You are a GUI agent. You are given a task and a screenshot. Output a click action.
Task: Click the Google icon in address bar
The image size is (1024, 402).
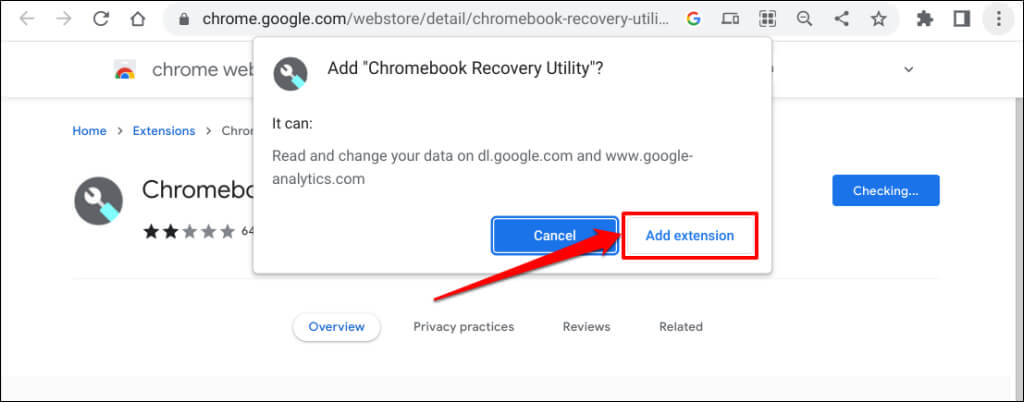pos(694,18)
